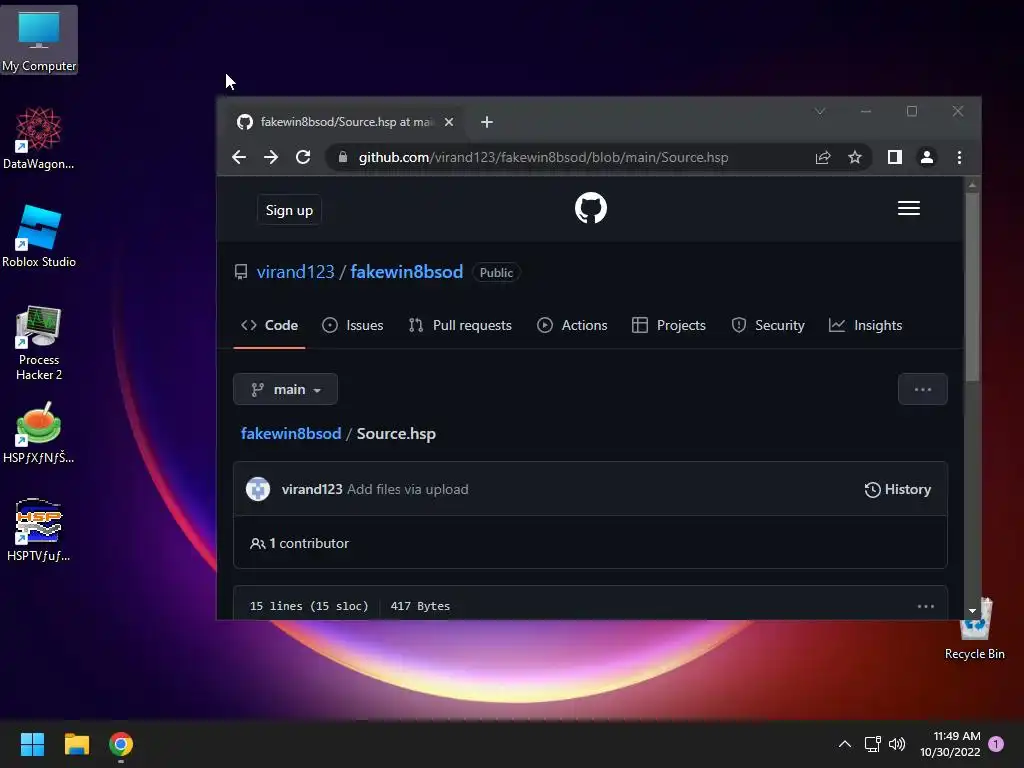Open the HSP script editor teacup shortcut
The width and height of the screenshot is (1024, 768).
tap(39, 432)
